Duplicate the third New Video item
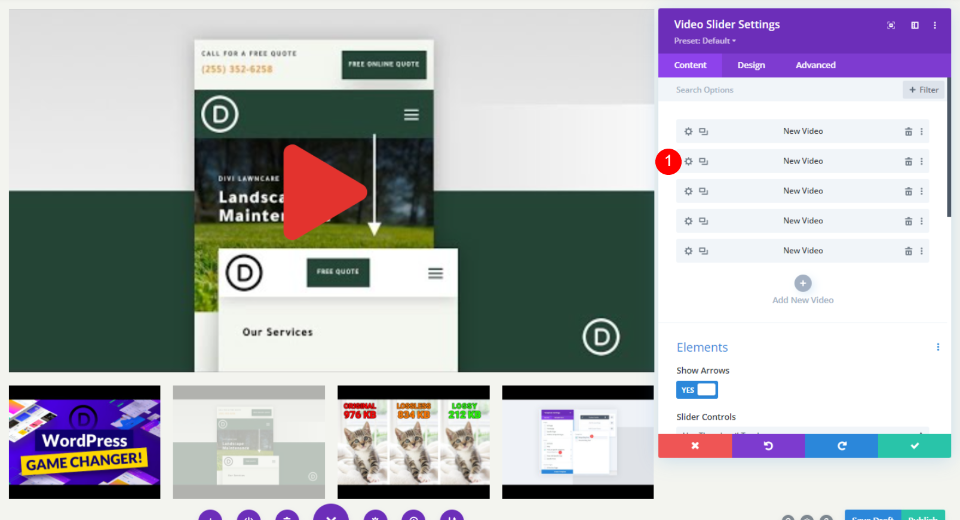This screenshot has height=520, width=960. click(x=703, y=192)
